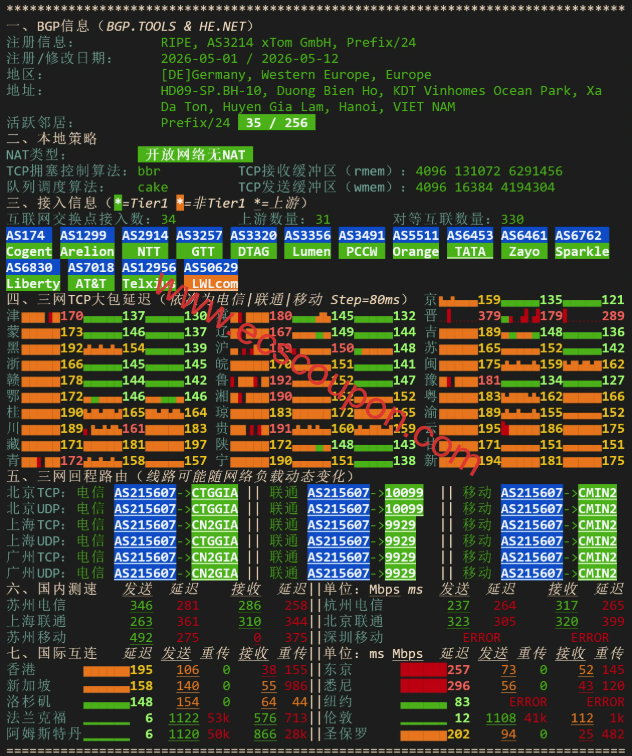
Task: Select the AS7018 AT&T badge
Action: pos(91,275)
